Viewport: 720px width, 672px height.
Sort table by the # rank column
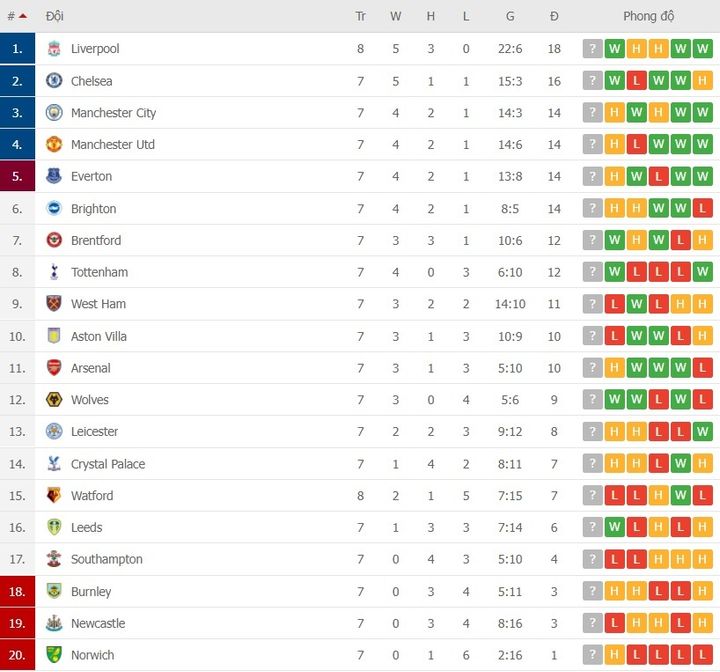[16, 16]
